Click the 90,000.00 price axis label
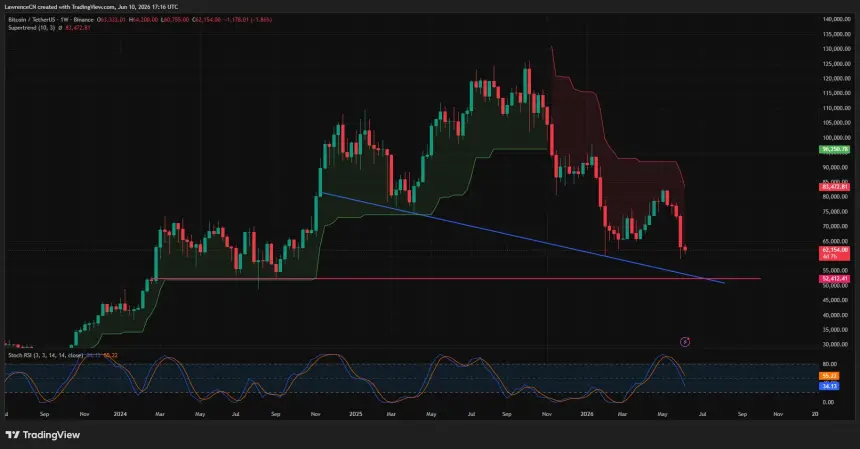The image size is (860, 449). point(836,167)
